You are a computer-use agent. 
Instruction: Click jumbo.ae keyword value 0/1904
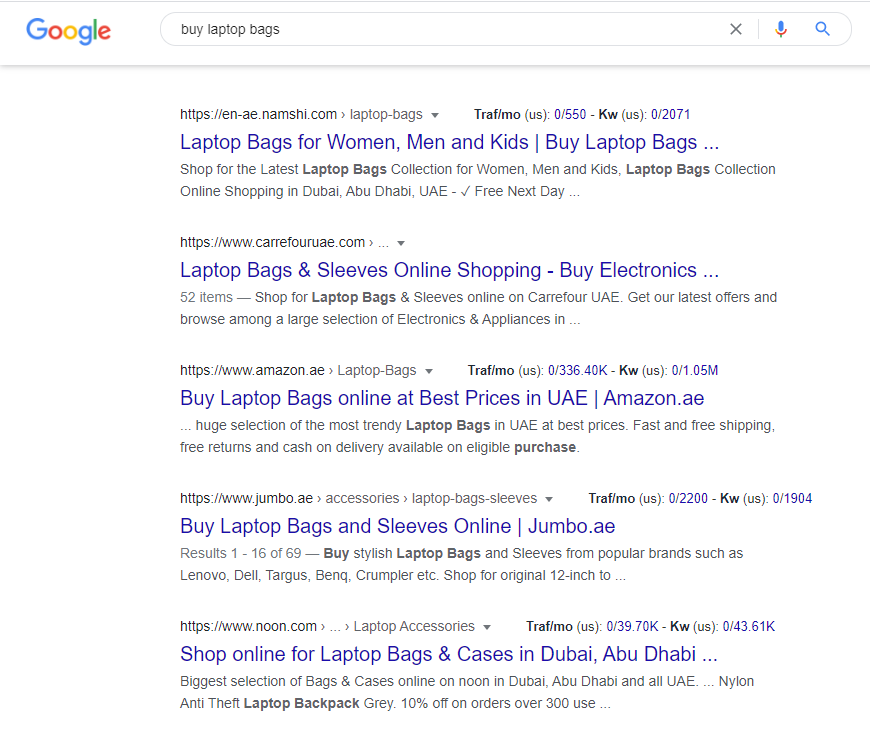pyautogui.click(x=792, y=499)
